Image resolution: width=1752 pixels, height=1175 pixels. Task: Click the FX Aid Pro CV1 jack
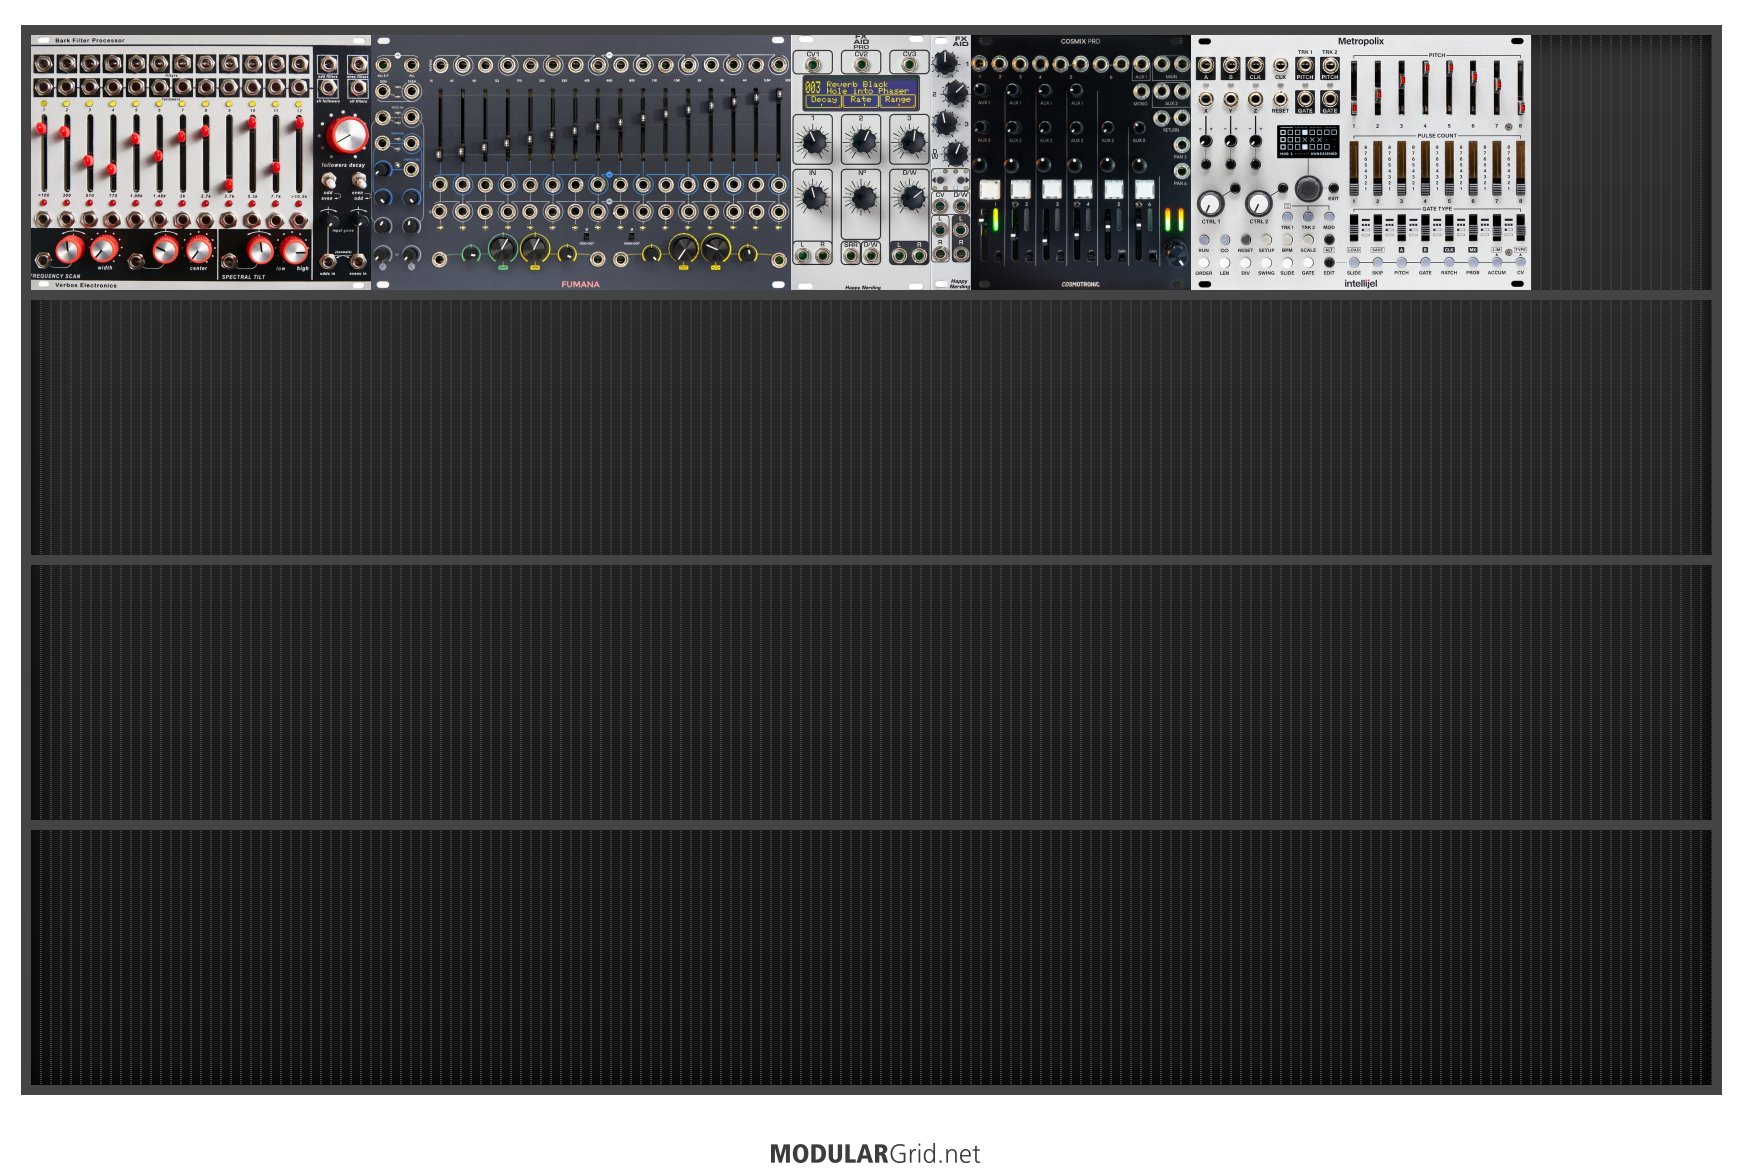point(813,65)
